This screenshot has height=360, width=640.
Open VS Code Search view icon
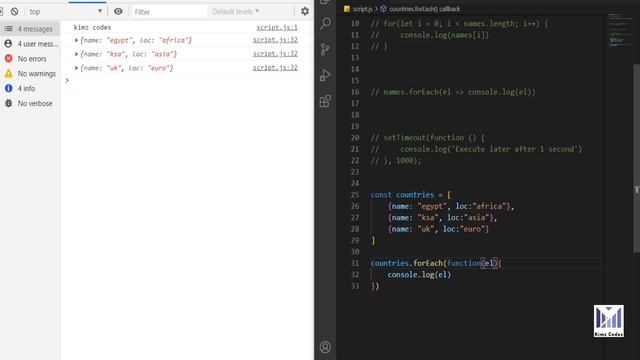325,23
